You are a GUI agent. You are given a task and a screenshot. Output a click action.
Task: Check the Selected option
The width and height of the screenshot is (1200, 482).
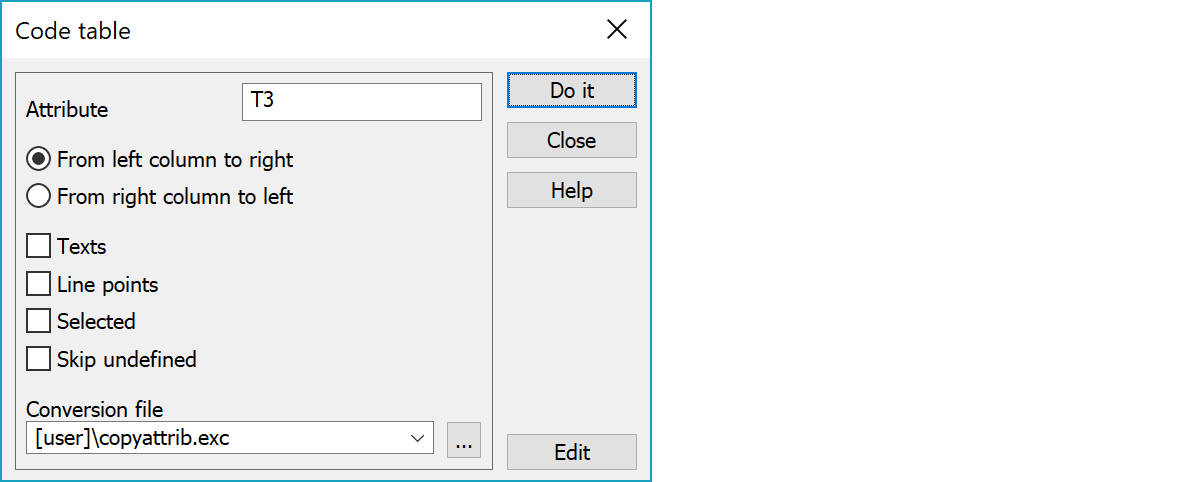tap(39, 321)
